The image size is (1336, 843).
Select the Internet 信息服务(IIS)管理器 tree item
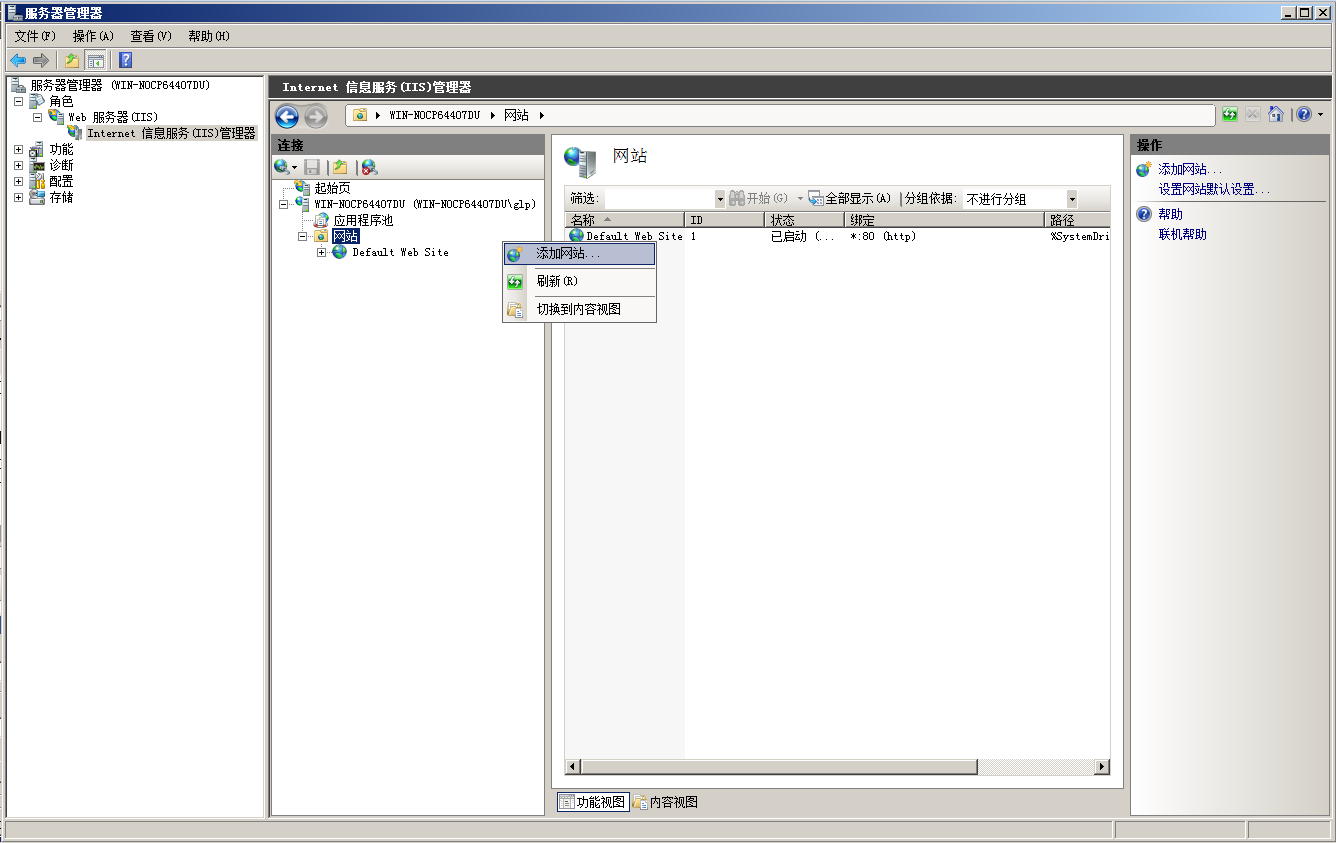click(171, 133)
